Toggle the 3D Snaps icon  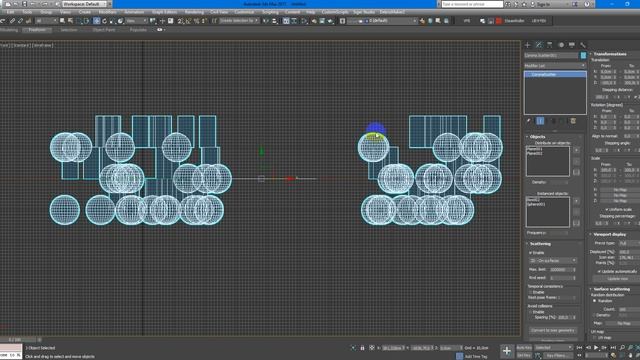pyautogui.click(x=180, y=21)
